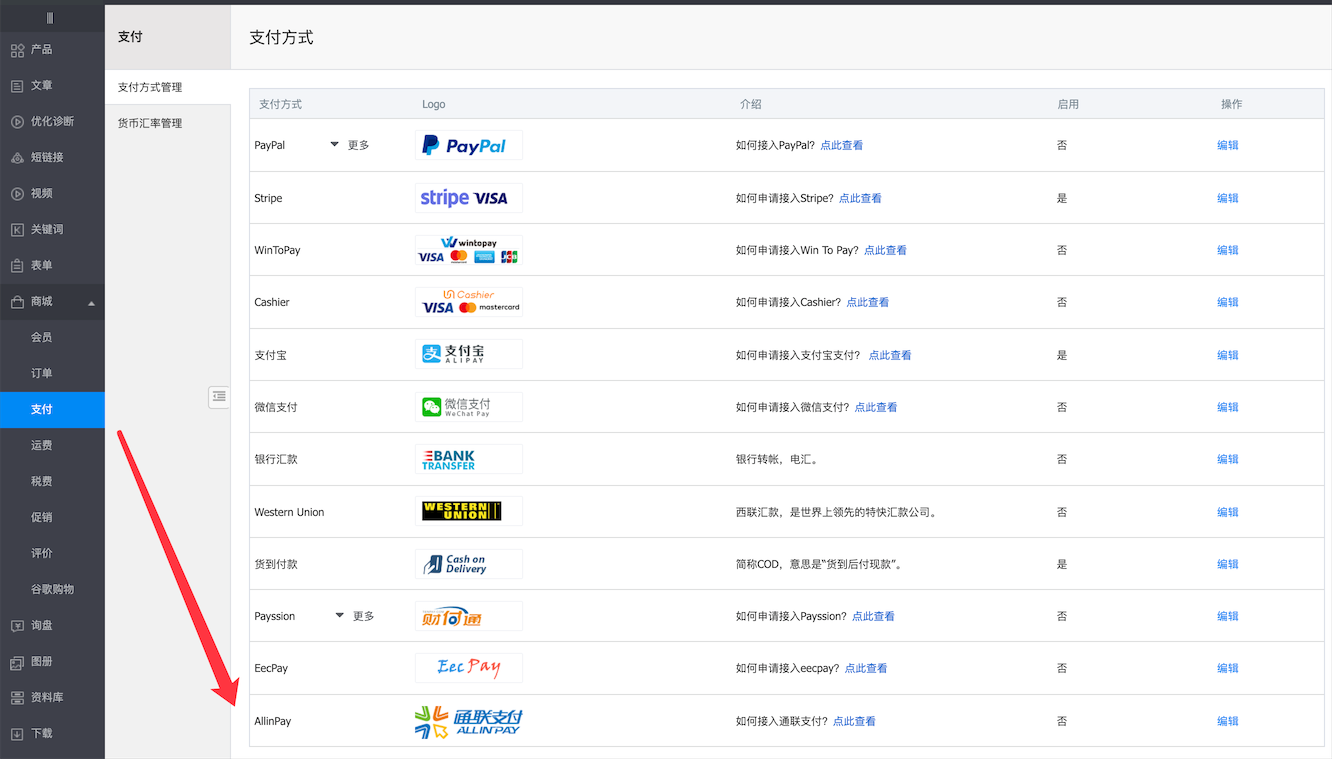
Task: Click 编辑 for the AllinPay row
Action: pyautogui.click(x=1227, y=721)
